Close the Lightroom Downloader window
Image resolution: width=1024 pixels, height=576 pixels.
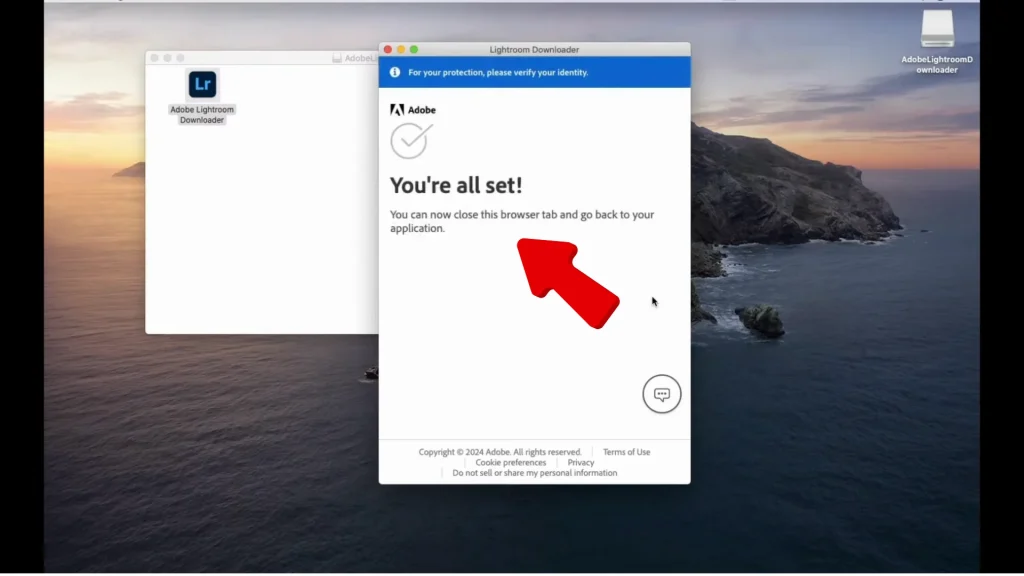coord(388,50)
